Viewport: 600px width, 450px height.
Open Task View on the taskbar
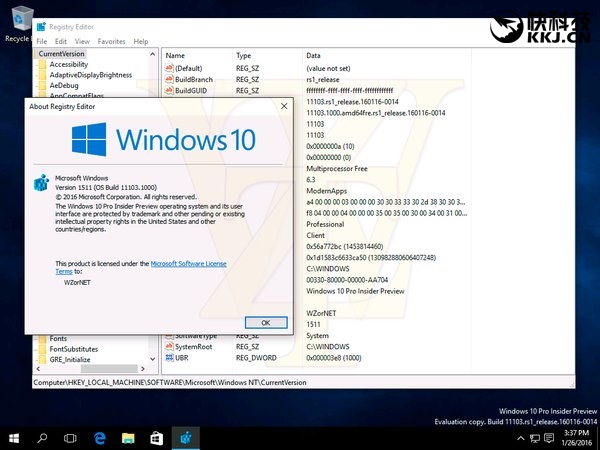pos(70,439)
